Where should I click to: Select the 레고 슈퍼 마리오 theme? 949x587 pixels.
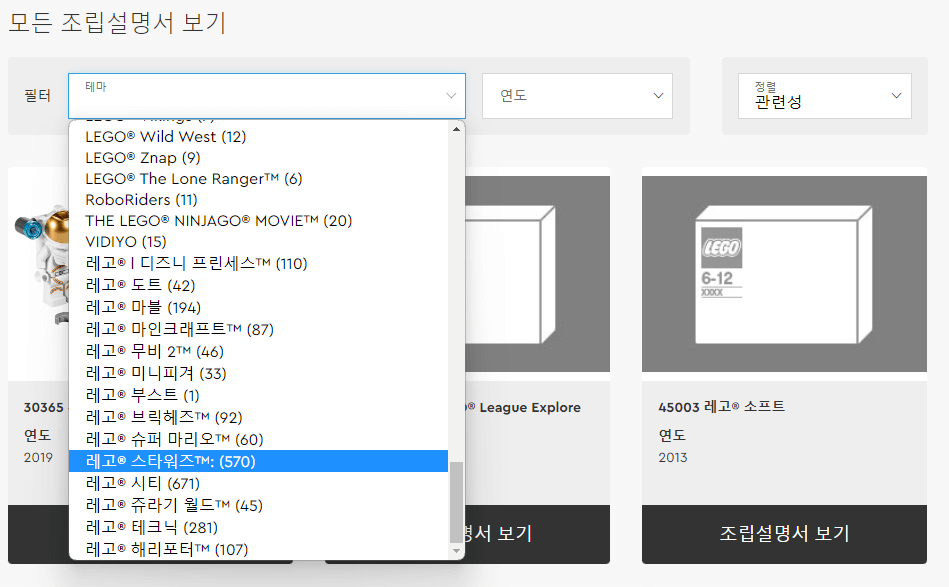click(174, 439)
